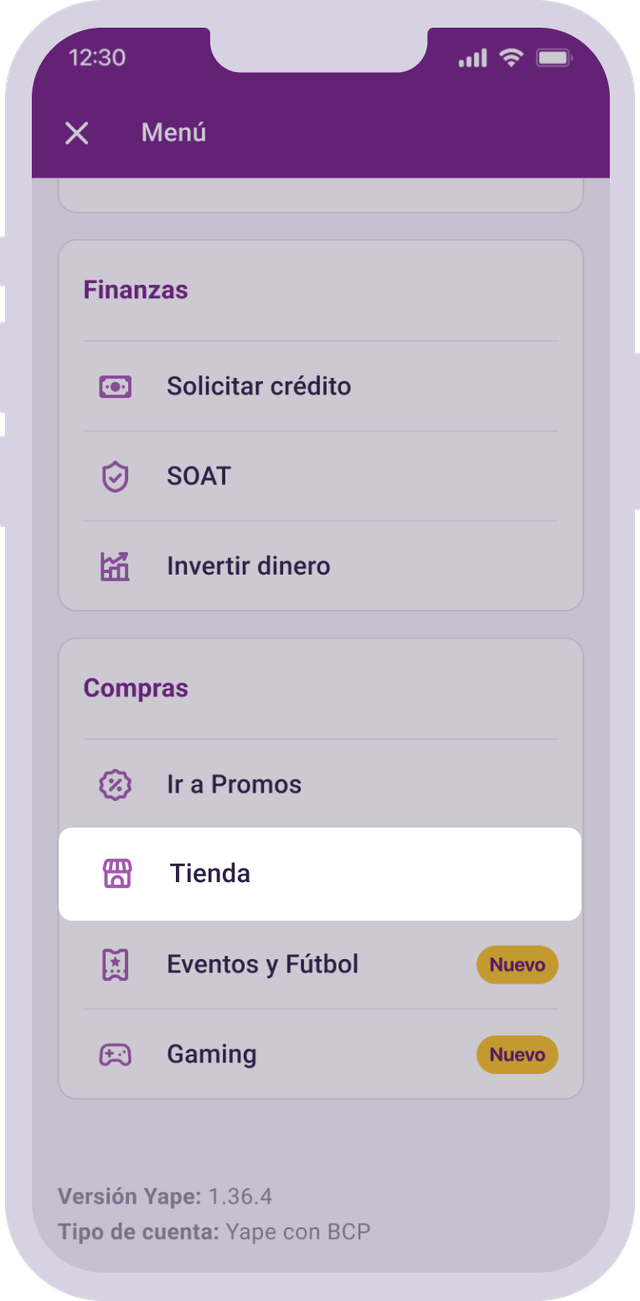The height and width of the screenshot is (1301, 640).
Task: Open Invertir dinero option
Action: point(320,566)
